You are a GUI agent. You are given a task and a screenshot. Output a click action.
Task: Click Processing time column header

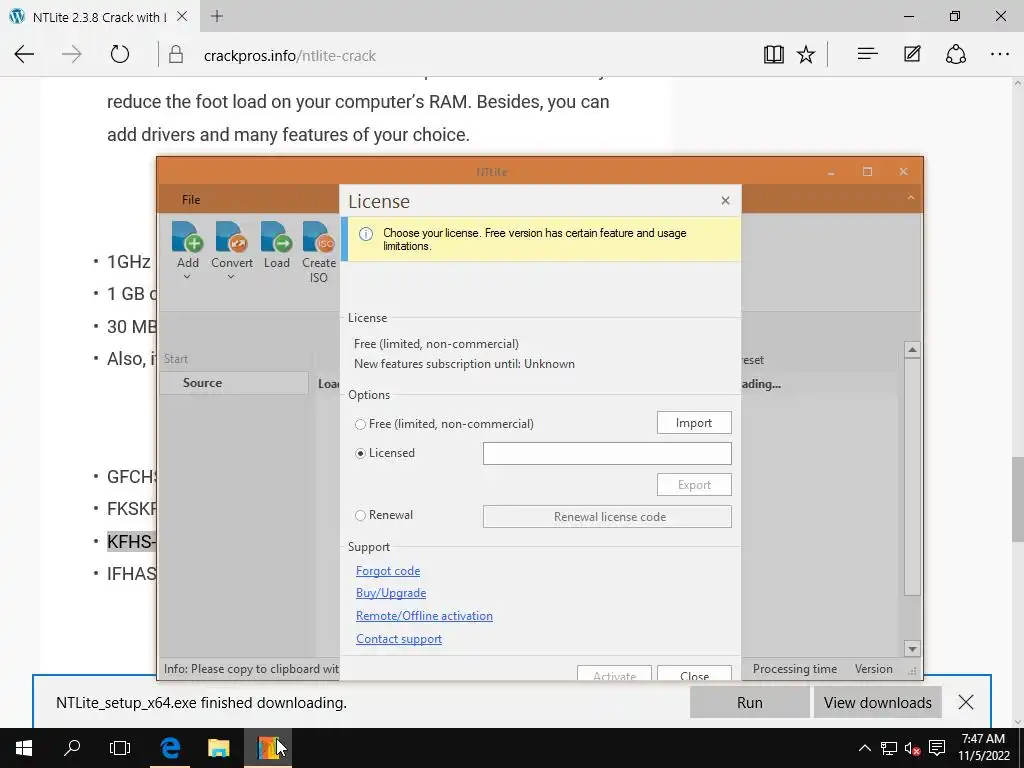tap(794, 669)
